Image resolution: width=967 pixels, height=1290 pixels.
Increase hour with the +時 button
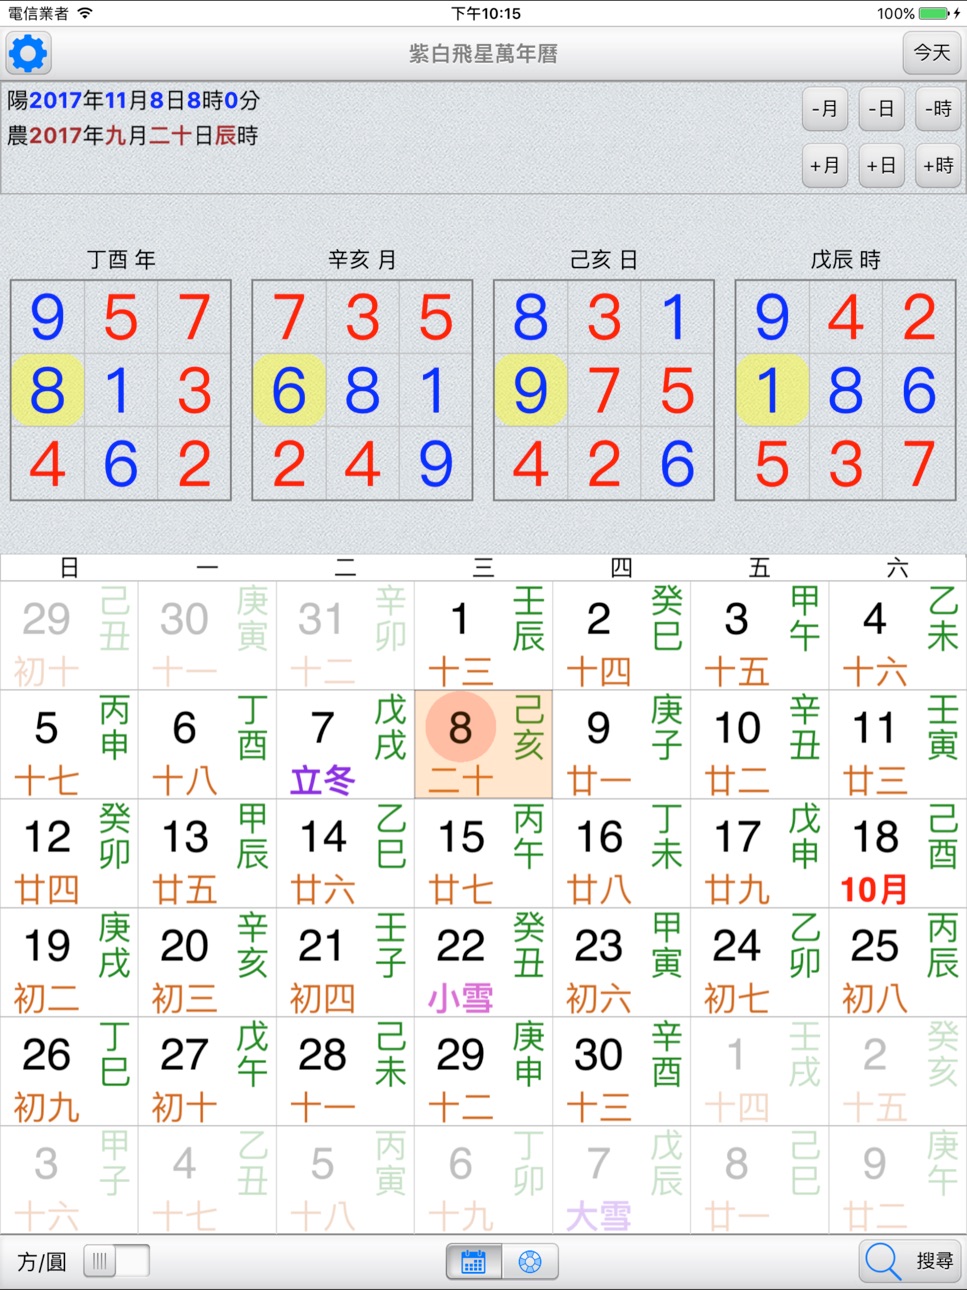coord(939,166)
